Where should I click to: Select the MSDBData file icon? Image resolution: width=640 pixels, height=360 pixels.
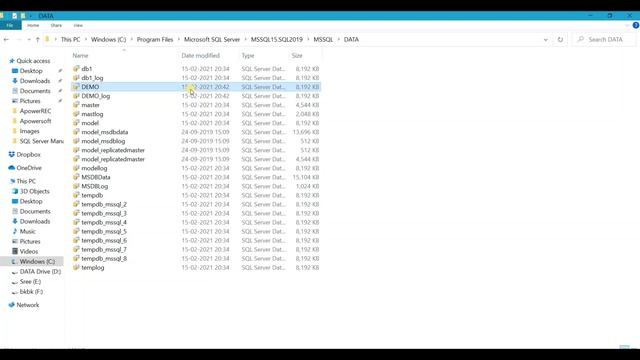click(x=76, y=177)
